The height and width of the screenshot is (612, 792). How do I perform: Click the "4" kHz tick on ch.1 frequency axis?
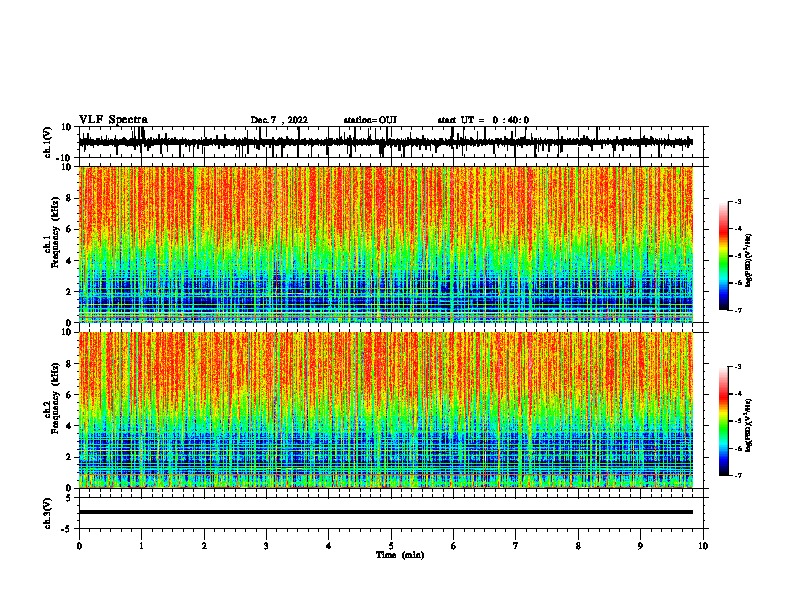(69, 261)
